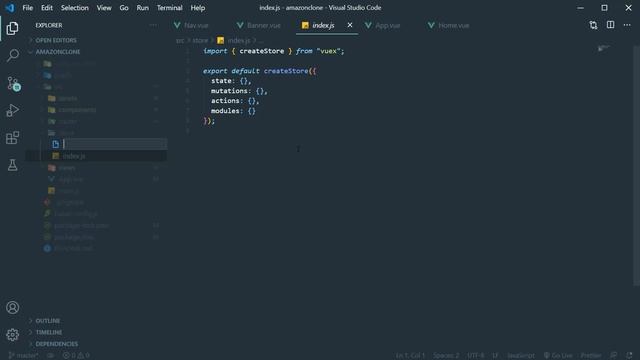
Task: Open the Explorer view icon
Action: 12,28
